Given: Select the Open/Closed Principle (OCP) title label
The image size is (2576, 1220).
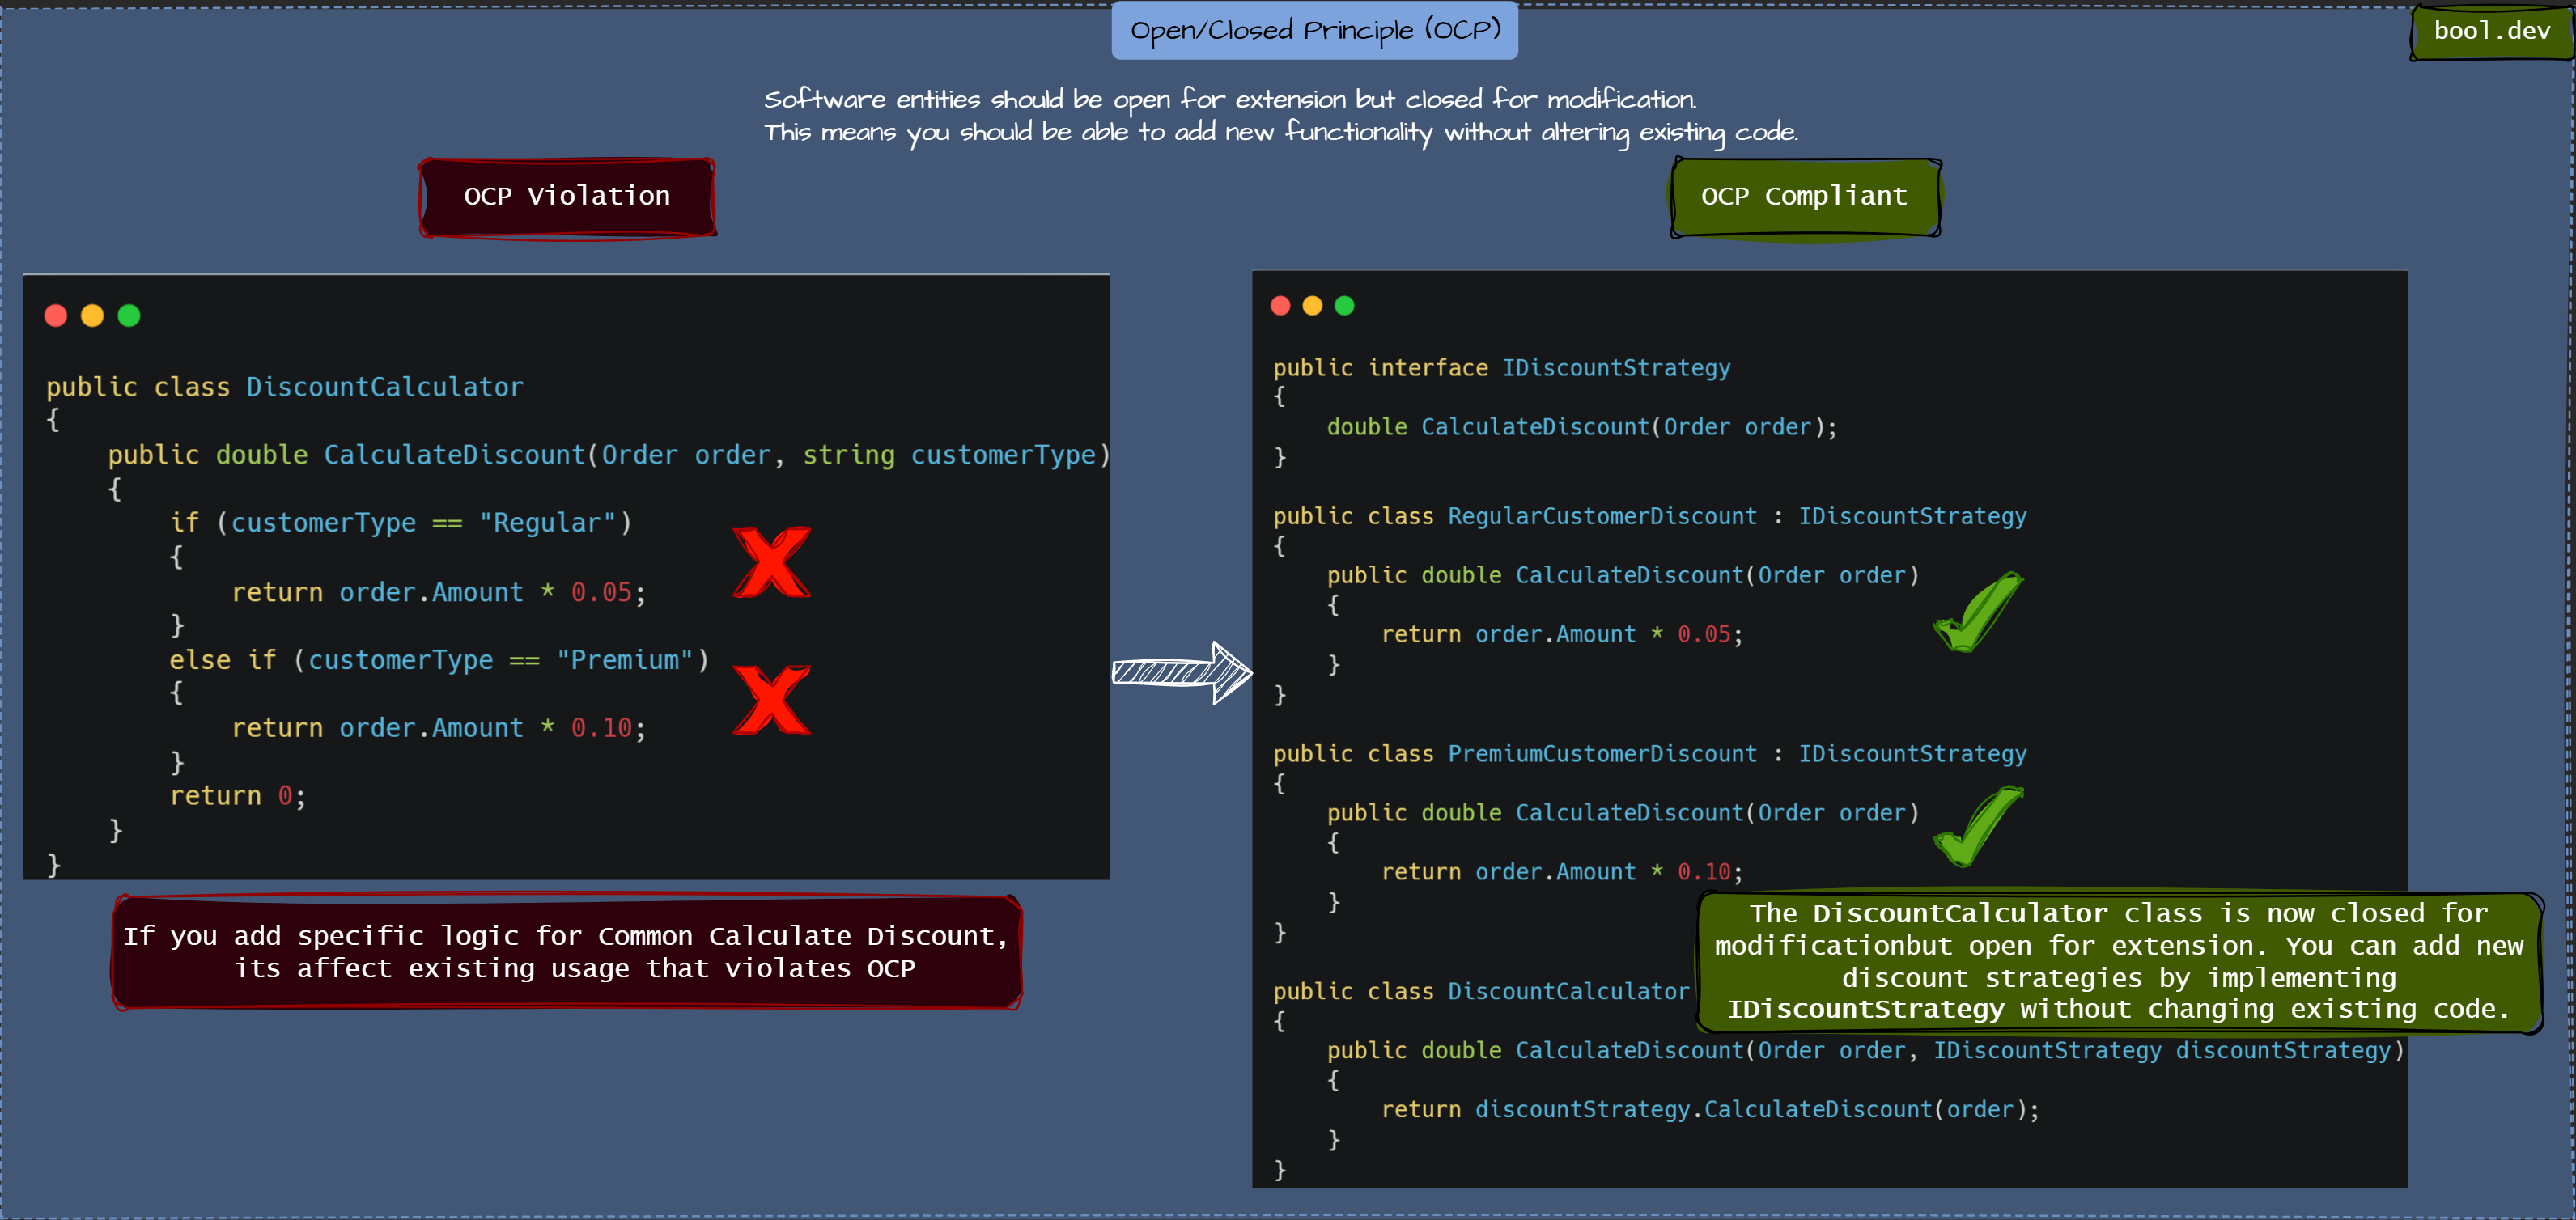Looking at the screenshot, I should pyautogui.click(x=1315, y=30).
